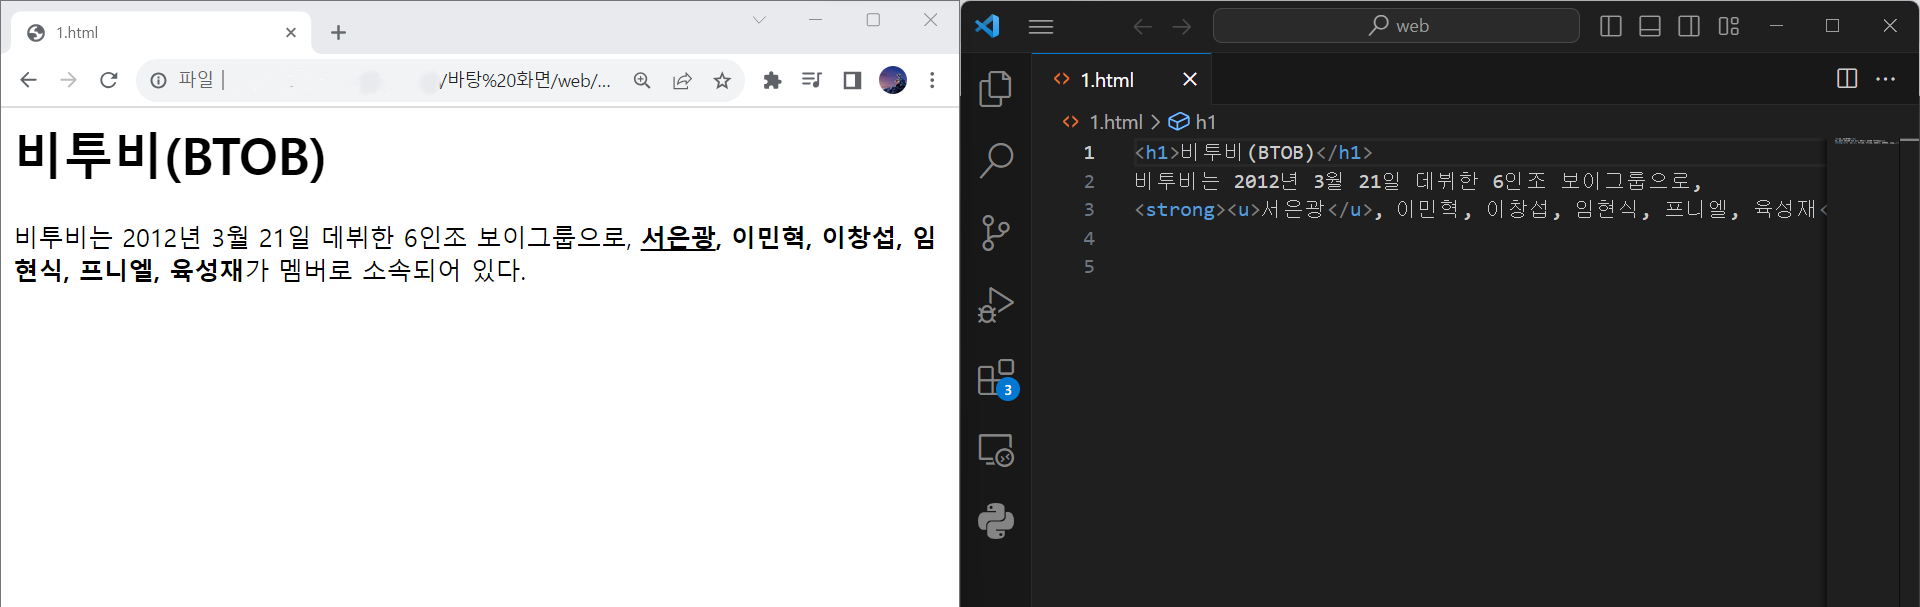Close the 1.html Chrome tab
Image resolution: width=1920 pixels, height=607 pixels.
click(291, 33)
